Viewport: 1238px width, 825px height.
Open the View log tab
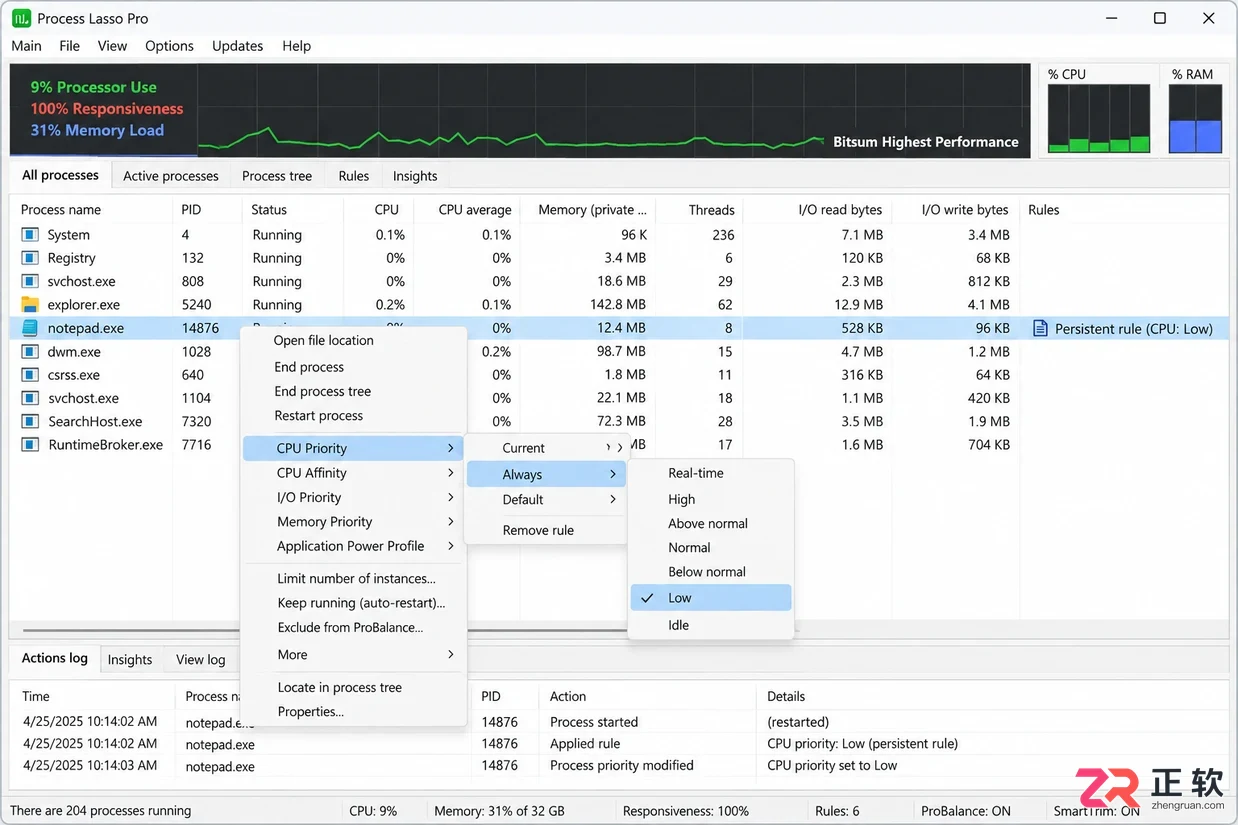[200, 659]
